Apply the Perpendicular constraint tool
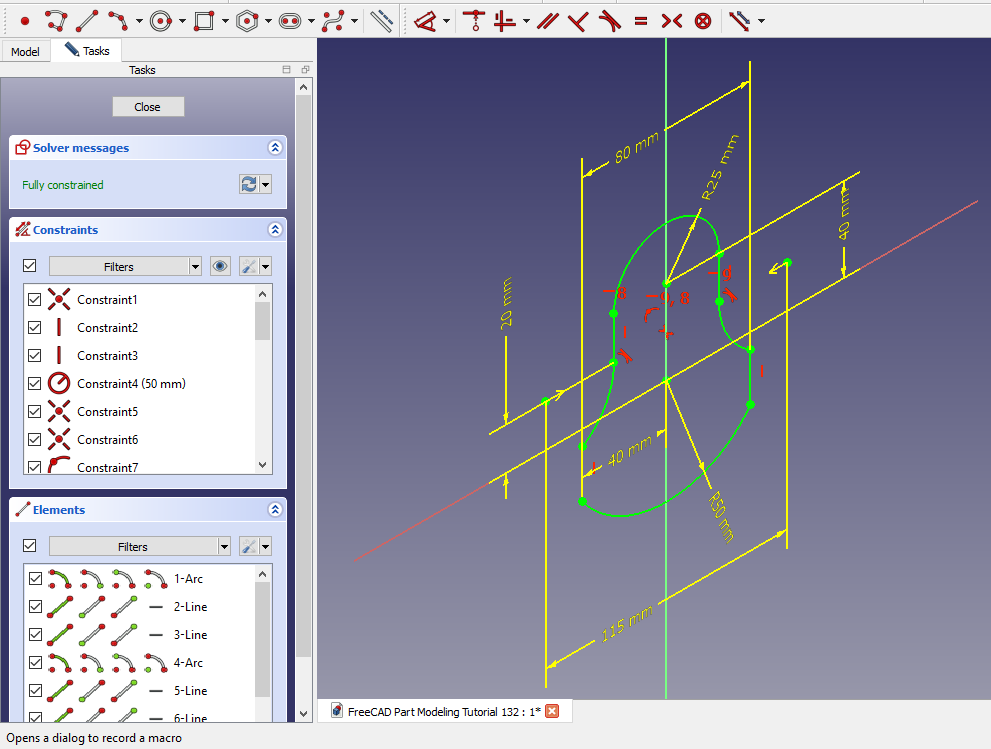 577,20
